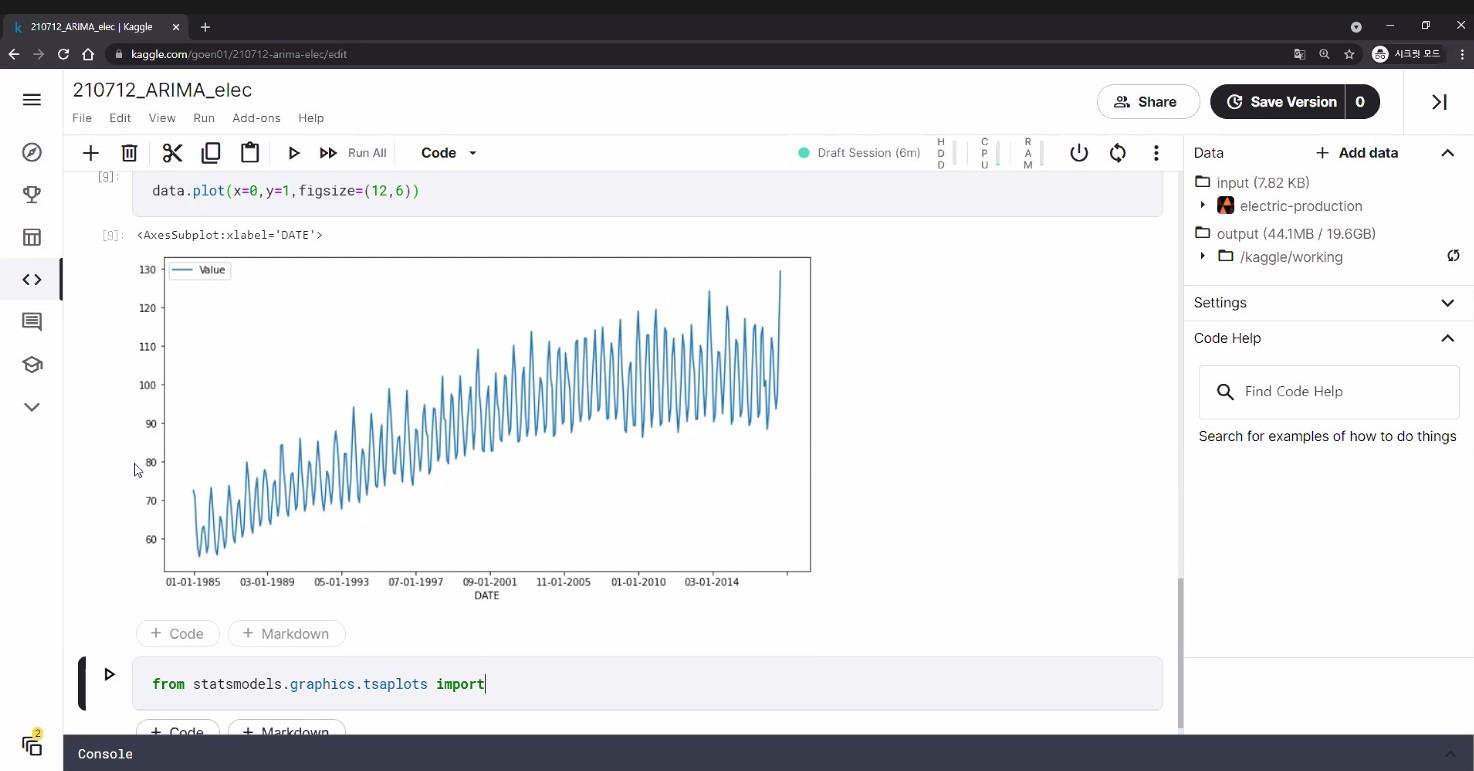The width and height of the screenshot is (1474, 771).
Task: Click notebook title 210712_ARIMA_elec
Action: tap(162, 90)
